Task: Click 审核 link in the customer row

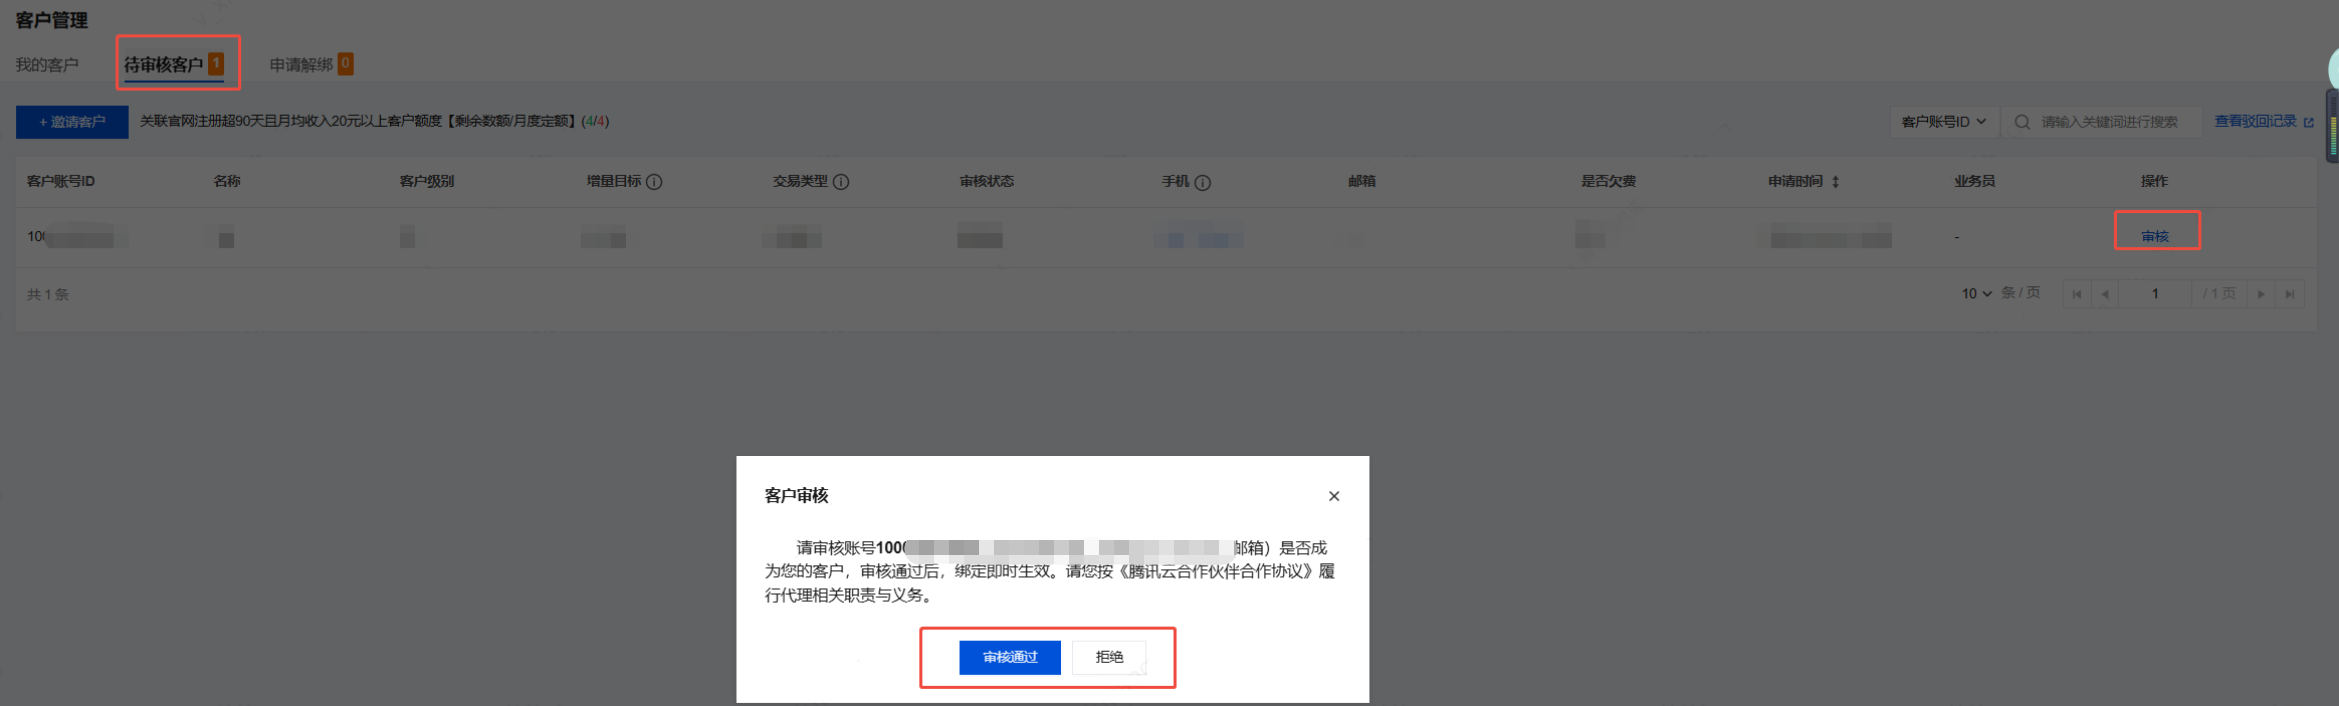Action: (x=2154, y=237)
